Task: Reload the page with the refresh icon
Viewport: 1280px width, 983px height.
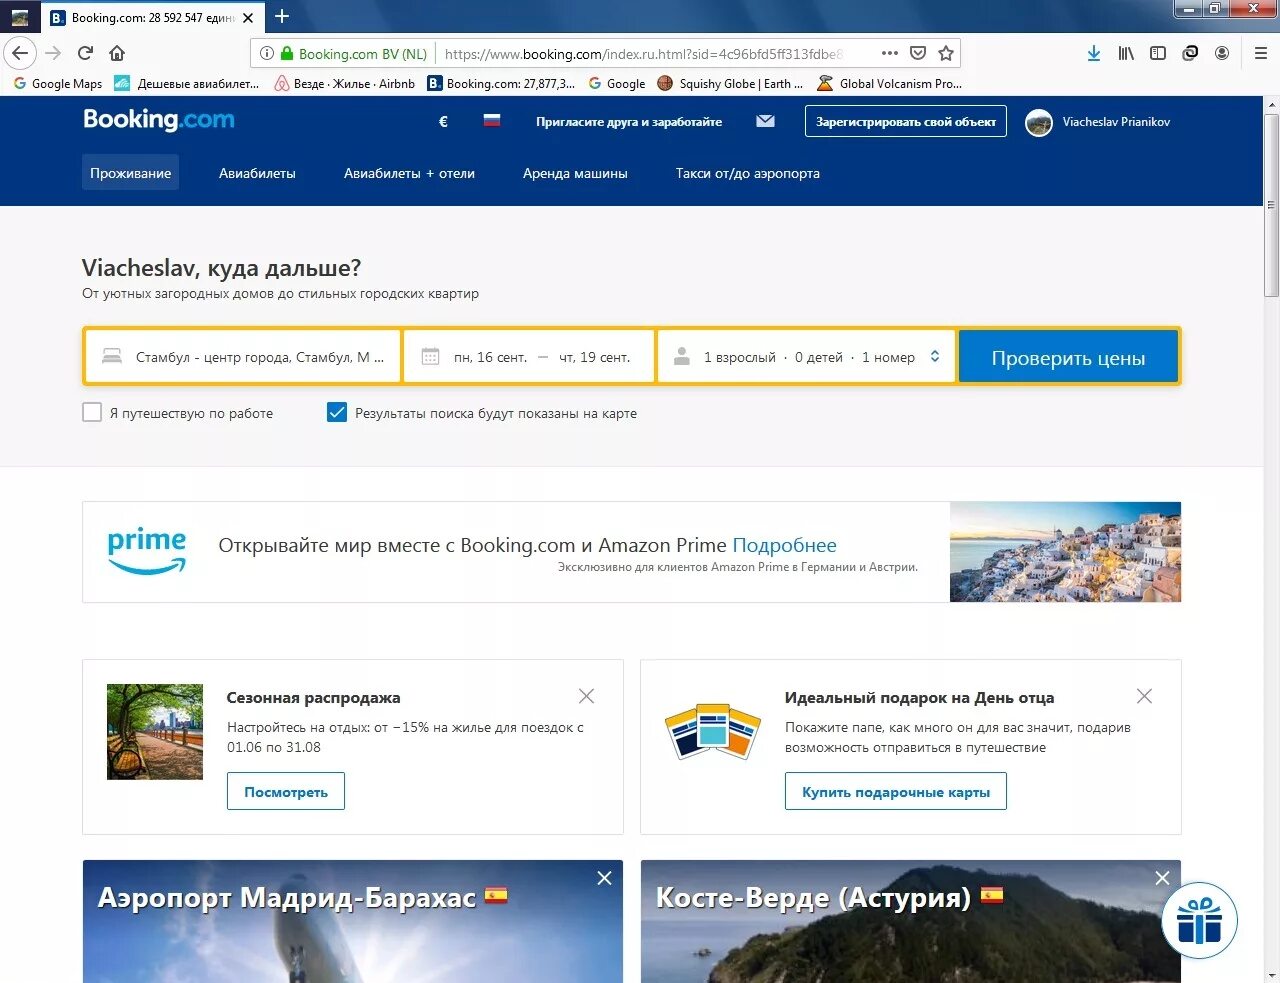Action: pos(86,53)
